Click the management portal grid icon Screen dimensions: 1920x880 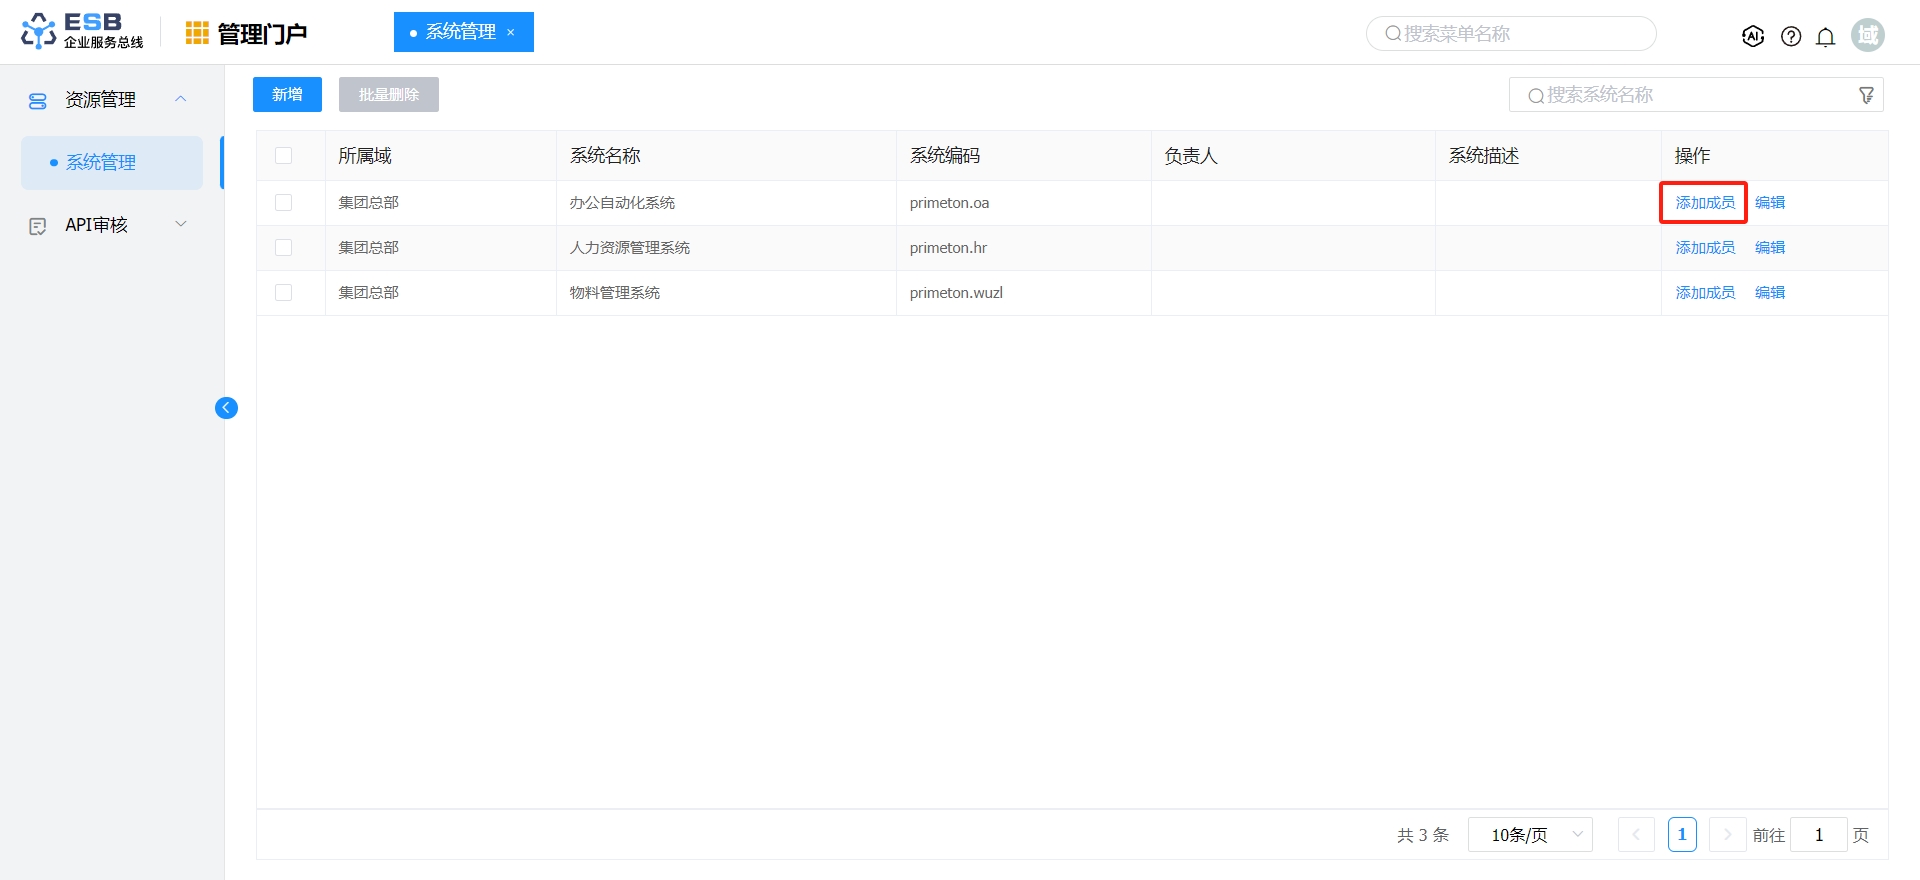pyautogui.click(x=197, y=34)
